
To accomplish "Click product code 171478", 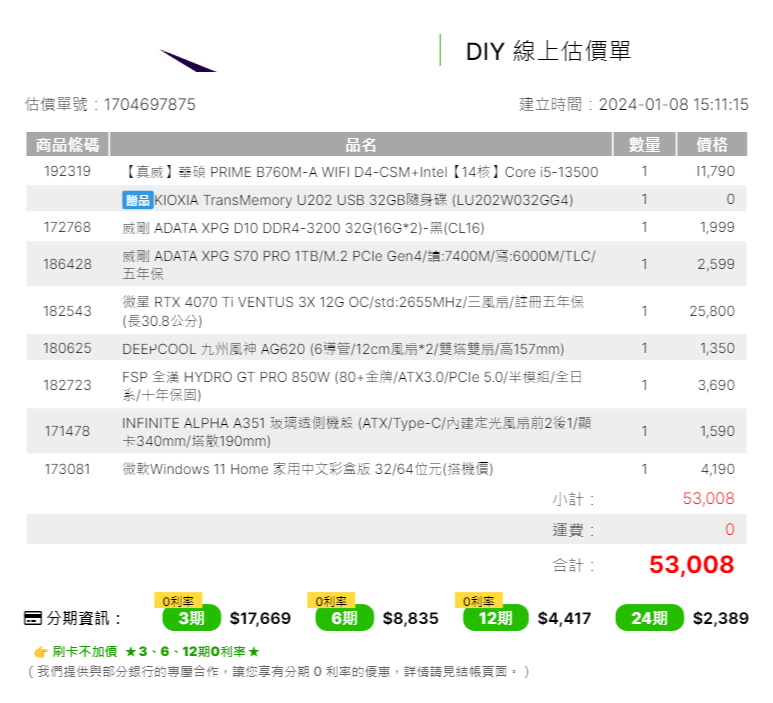I will click(x=68, y=431).
